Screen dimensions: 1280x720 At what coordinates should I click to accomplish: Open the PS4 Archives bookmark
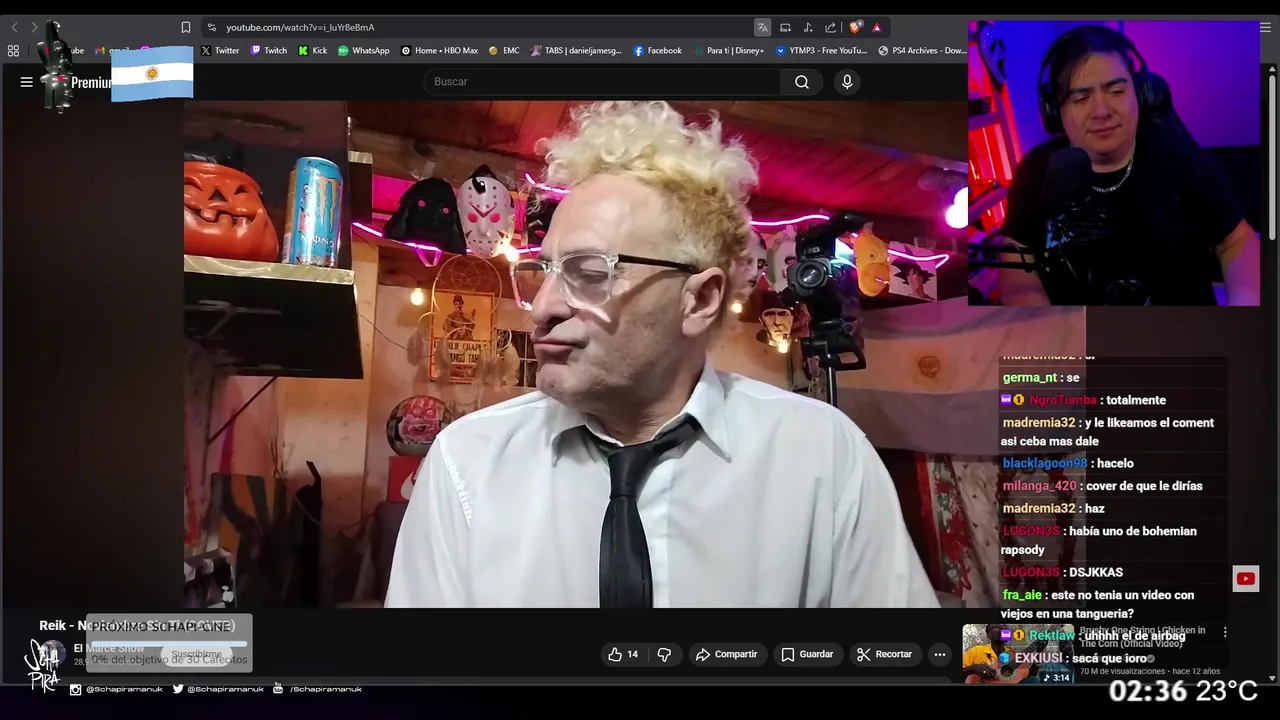922,51
